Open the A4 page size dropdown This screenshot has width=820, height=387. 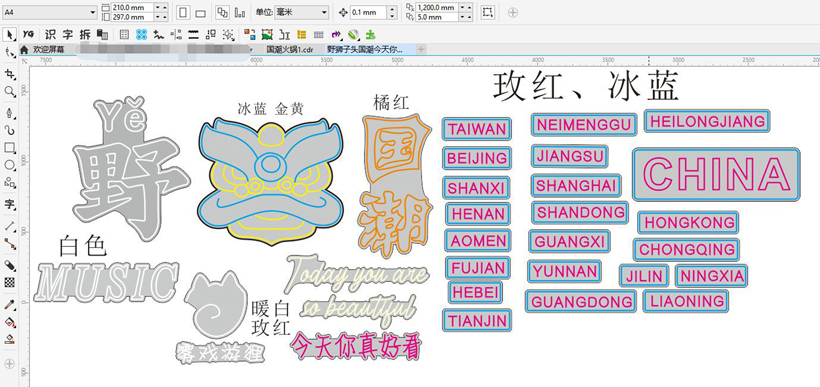pos(49,12)
